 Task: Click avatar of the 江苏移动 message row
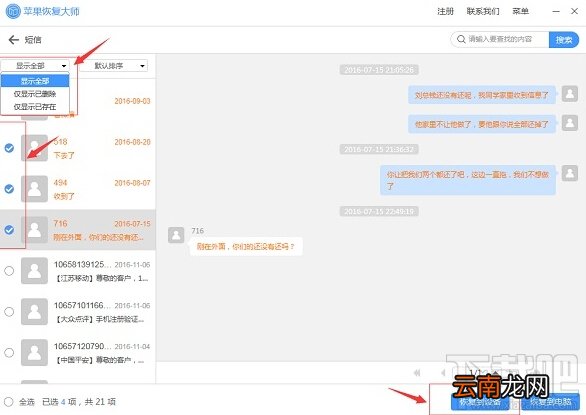(34, 271)
